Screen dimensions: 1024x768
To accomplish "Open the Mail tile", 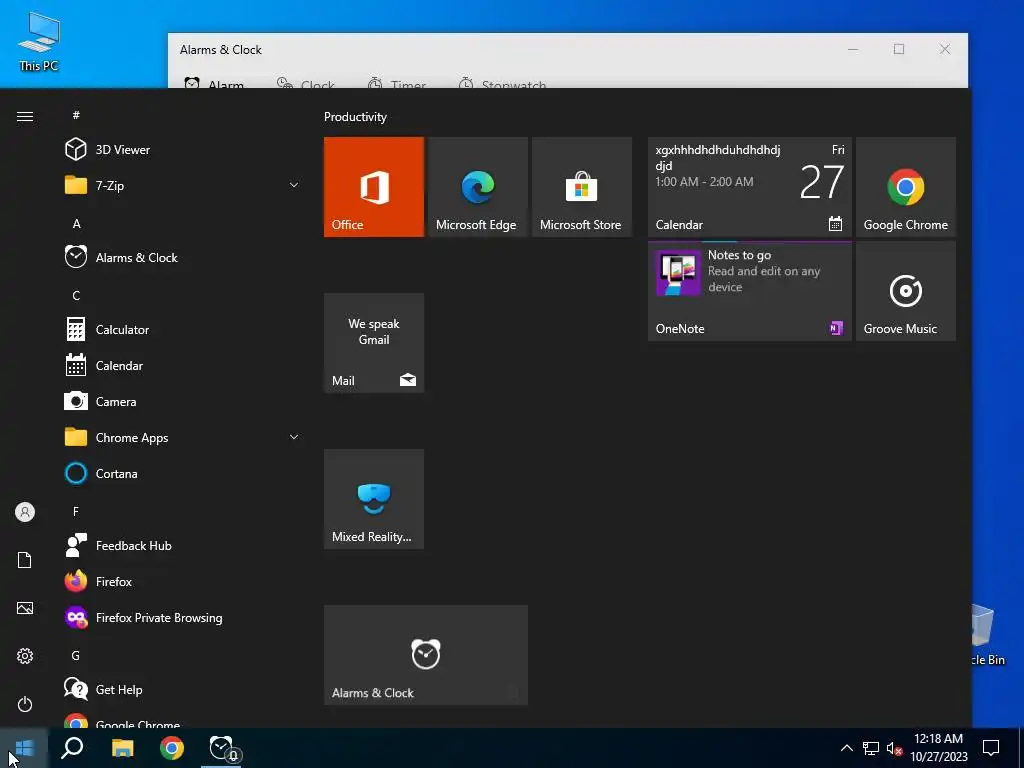I will (374, 343).
